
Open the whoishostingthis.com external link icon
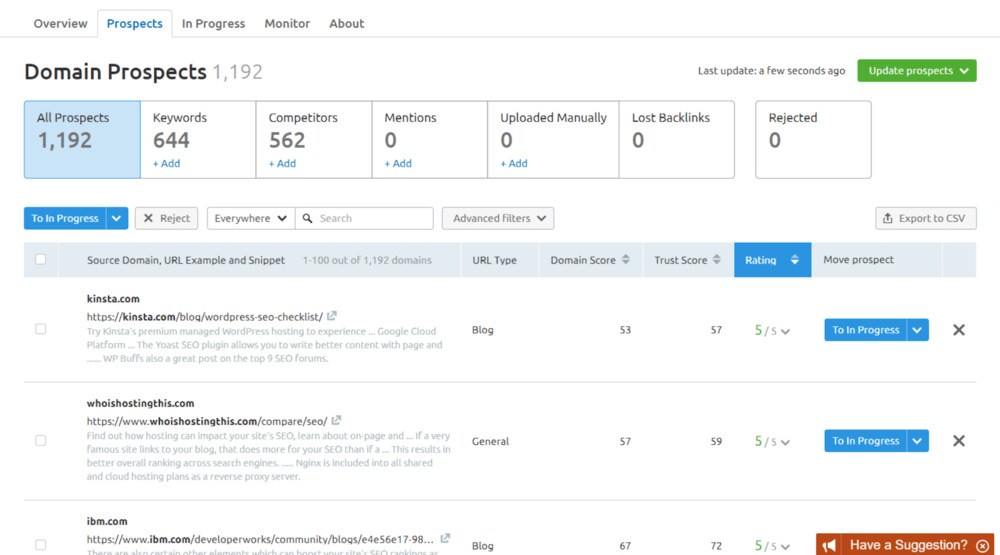336,420
